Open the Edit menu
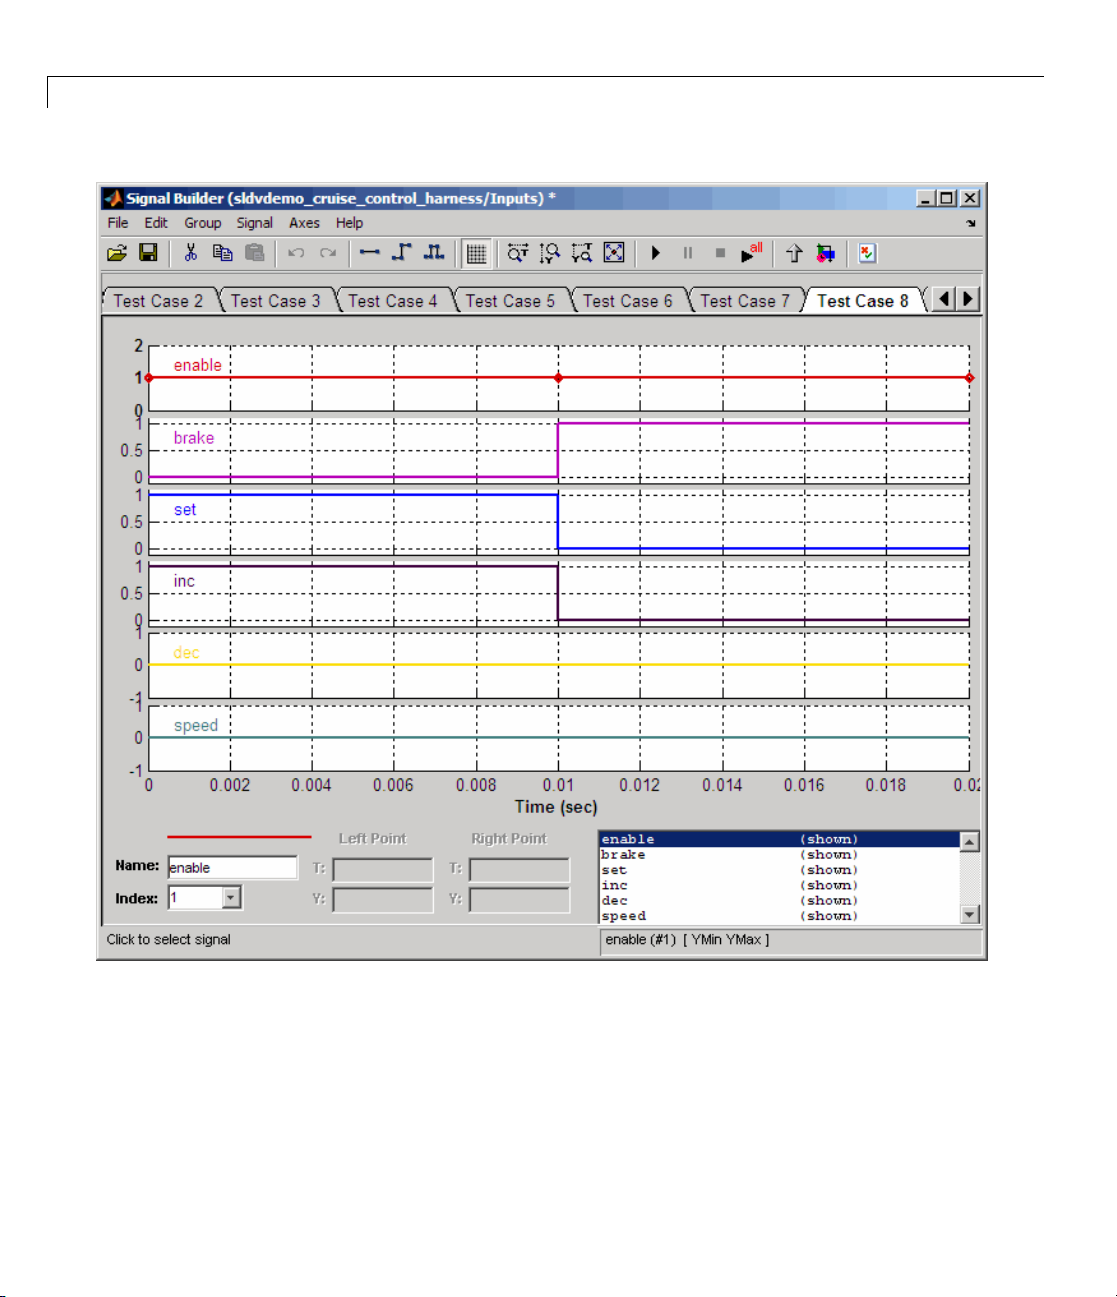1117x1297 pixels. tap(155, 223)
